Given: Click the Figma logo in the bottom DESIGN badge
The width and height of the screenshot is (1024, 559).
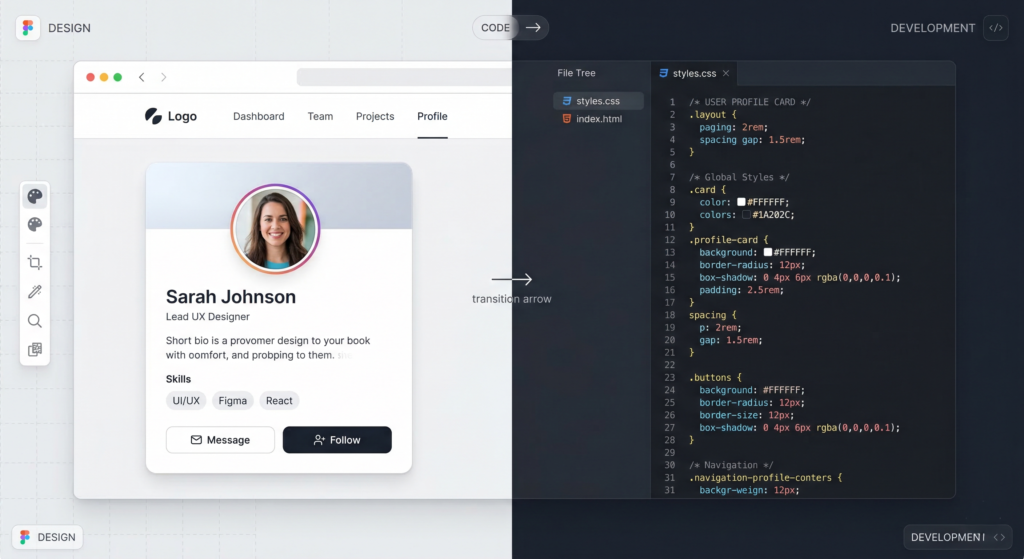Looking at the screenshot, I should [25, 537].
